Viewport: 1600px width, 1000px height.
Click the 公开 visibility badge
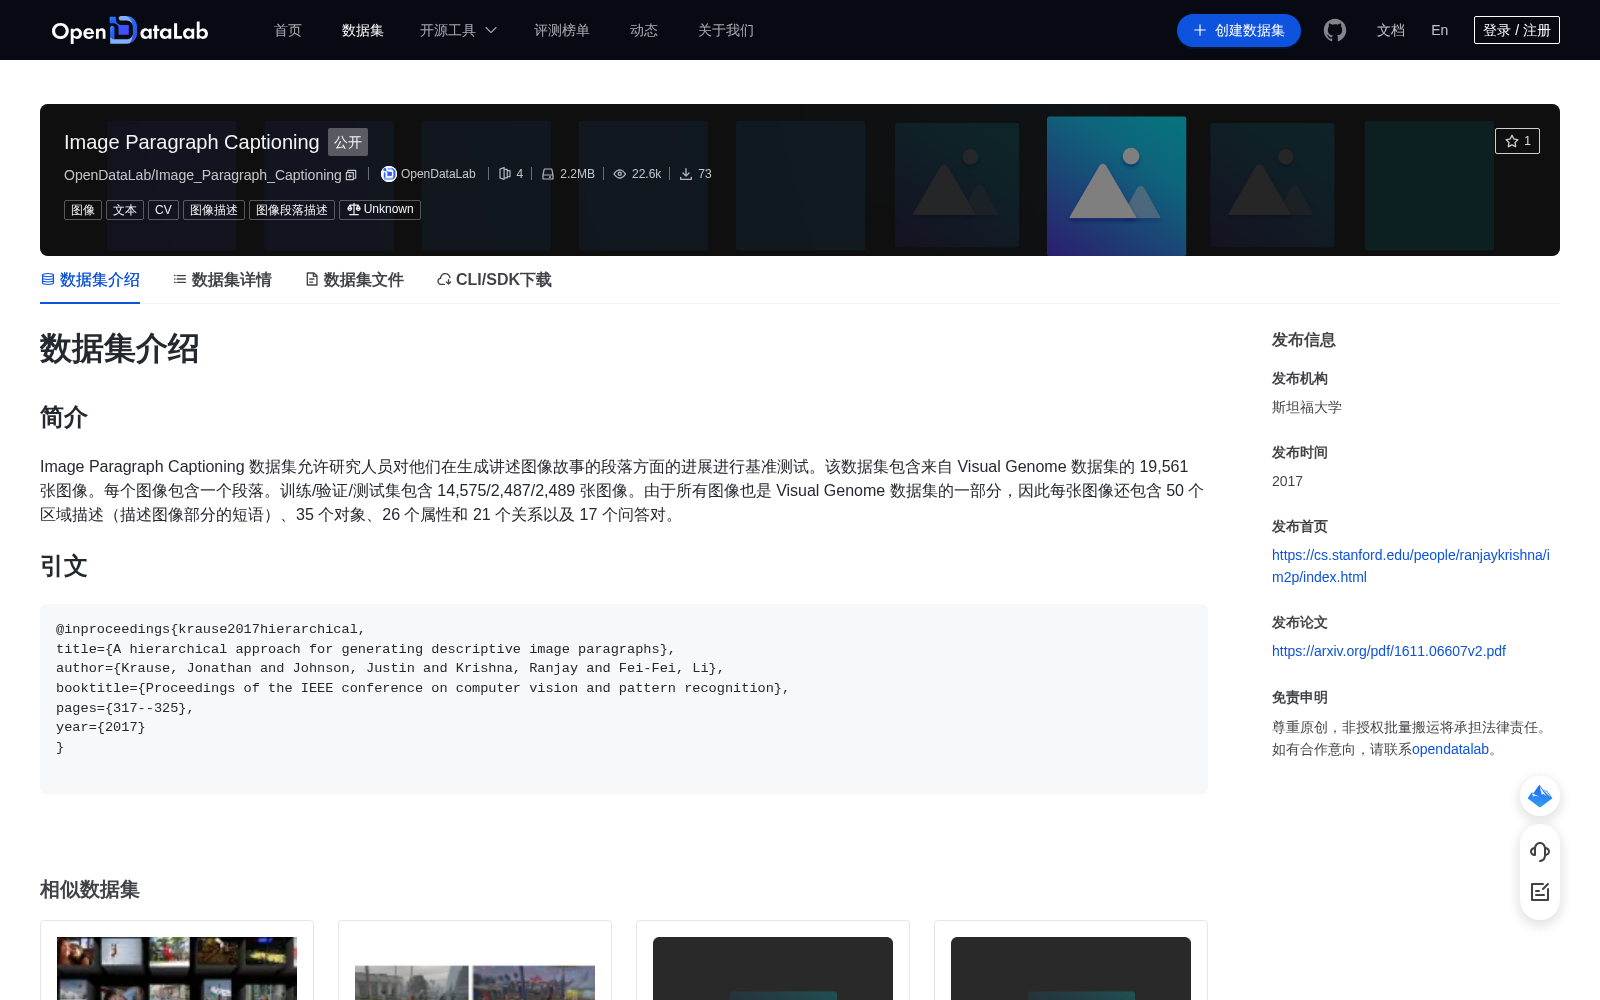[348, 142]
